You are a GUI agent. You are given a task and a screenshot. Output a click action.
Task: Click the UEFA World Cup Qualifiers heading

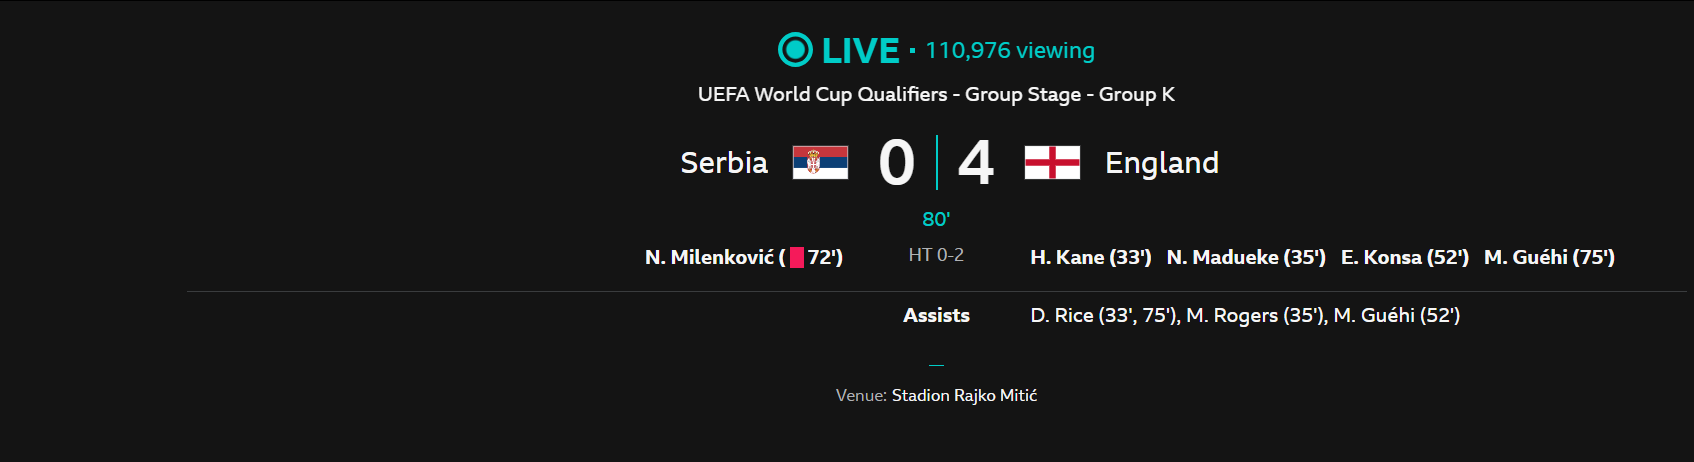936,94
